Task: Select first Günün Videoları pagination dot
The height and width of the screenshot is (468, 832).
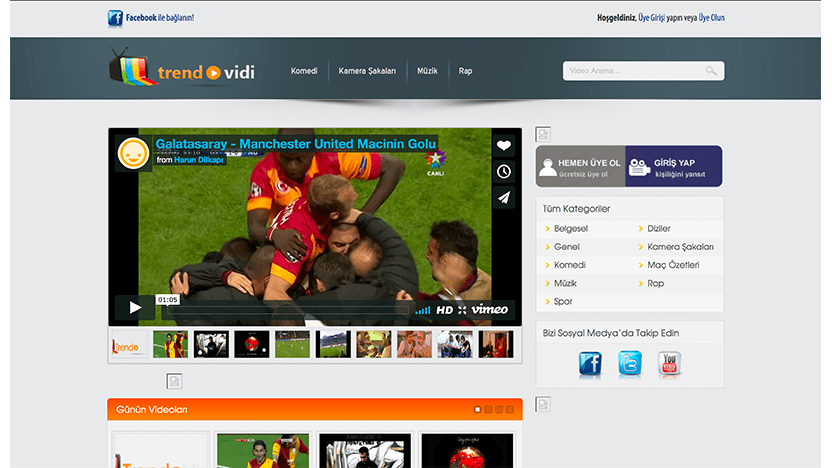Action: coord(477,409)
